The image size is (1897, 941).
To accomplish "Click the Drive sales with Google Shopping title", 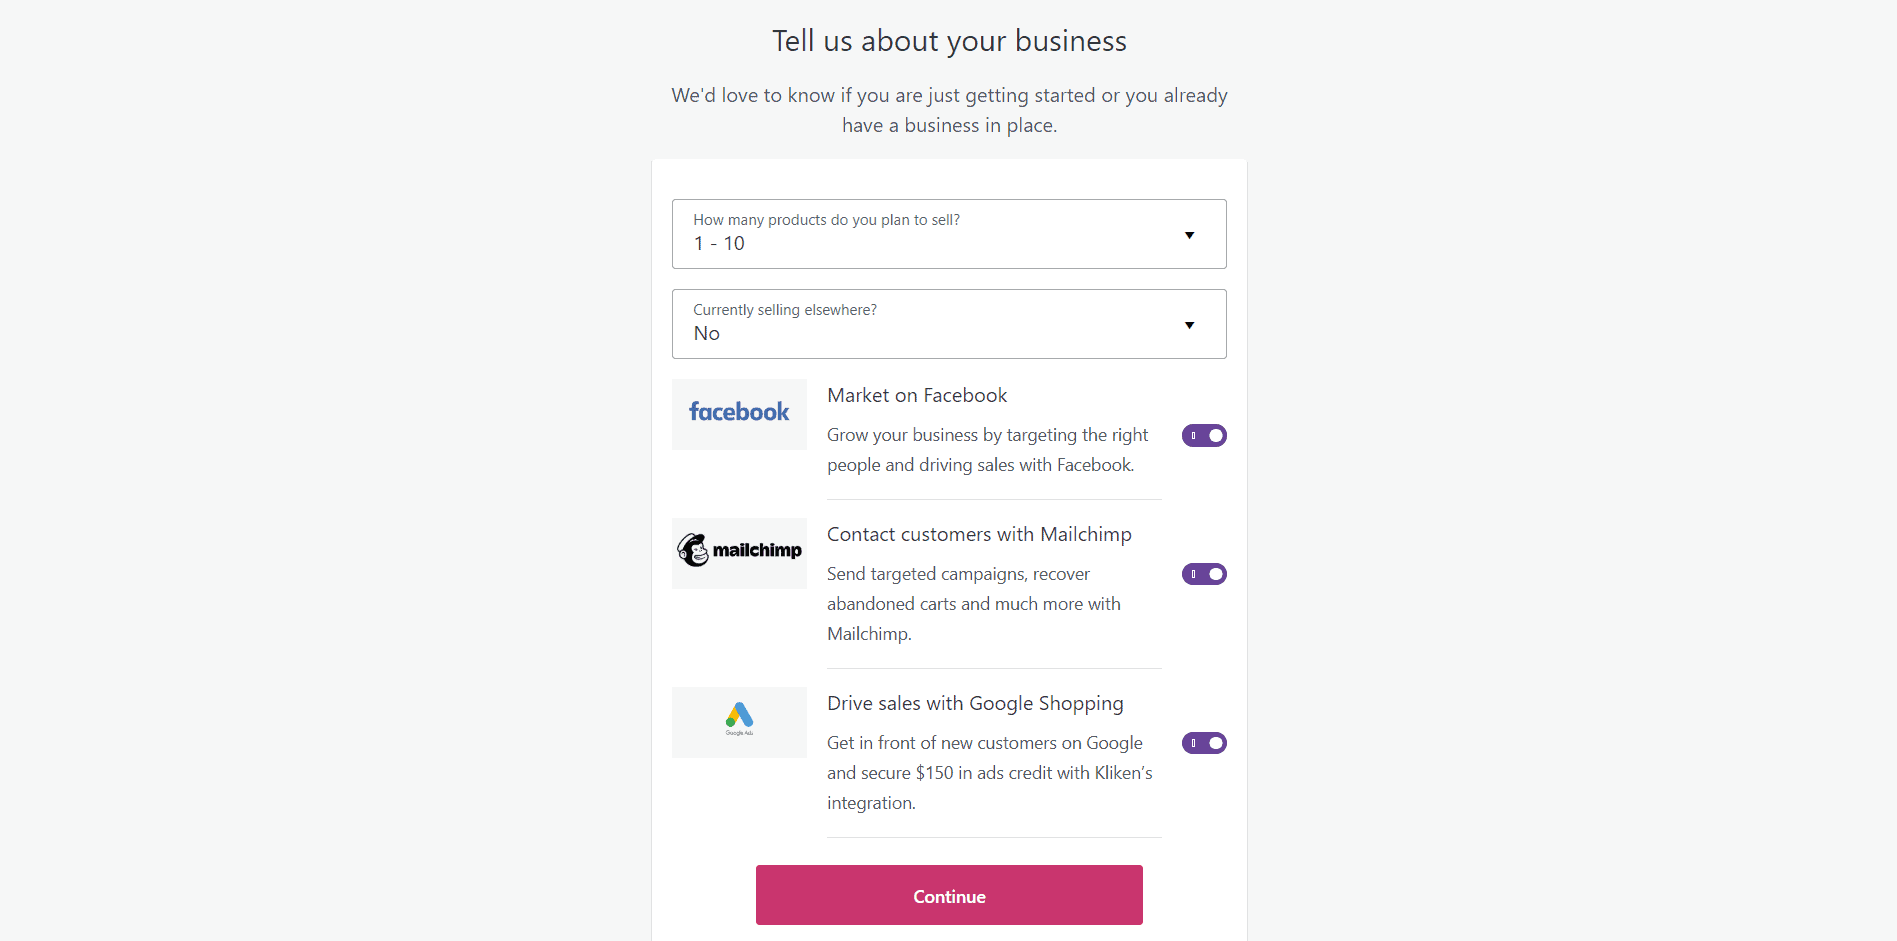I will [975, 703].
